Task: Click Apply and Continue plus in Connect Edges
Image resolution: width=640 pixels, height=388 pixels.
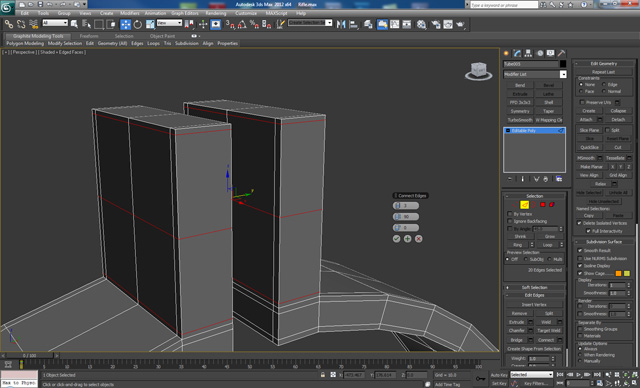Action: pos(407,239)
